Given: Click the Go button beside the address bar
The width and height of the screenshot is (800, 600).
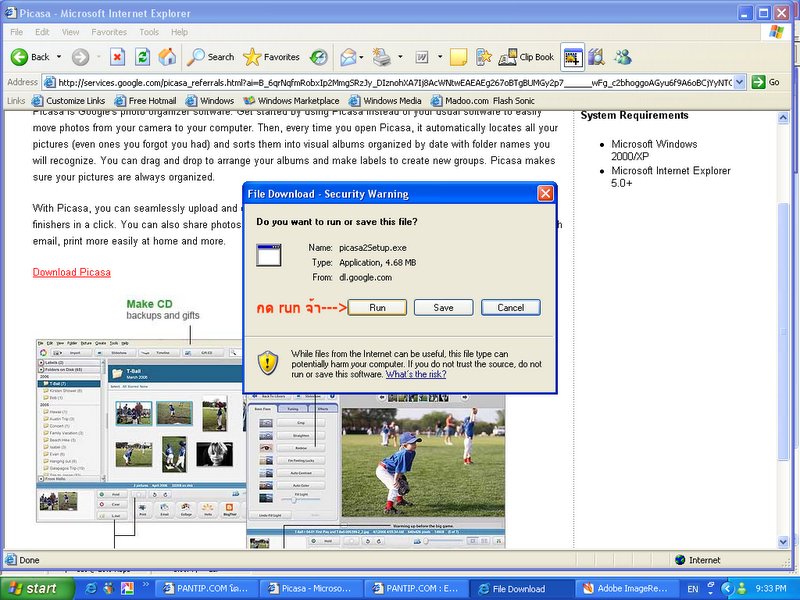Looking at the screenshot, I should (x=765, y=82).
